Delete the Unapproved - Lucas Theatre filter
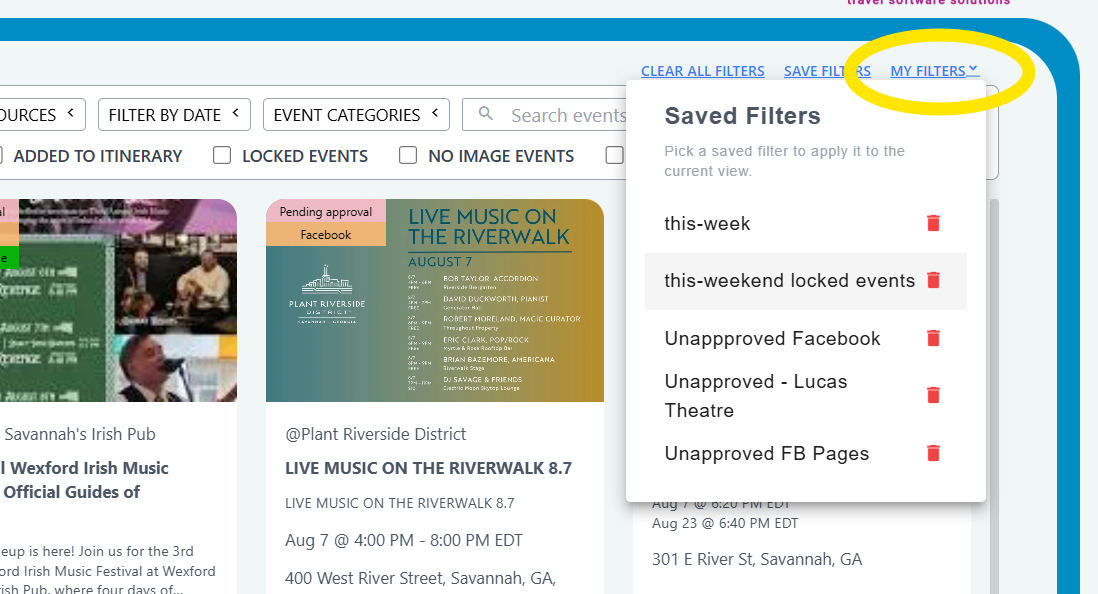1098x594 pixels. (x=933, y=395)
